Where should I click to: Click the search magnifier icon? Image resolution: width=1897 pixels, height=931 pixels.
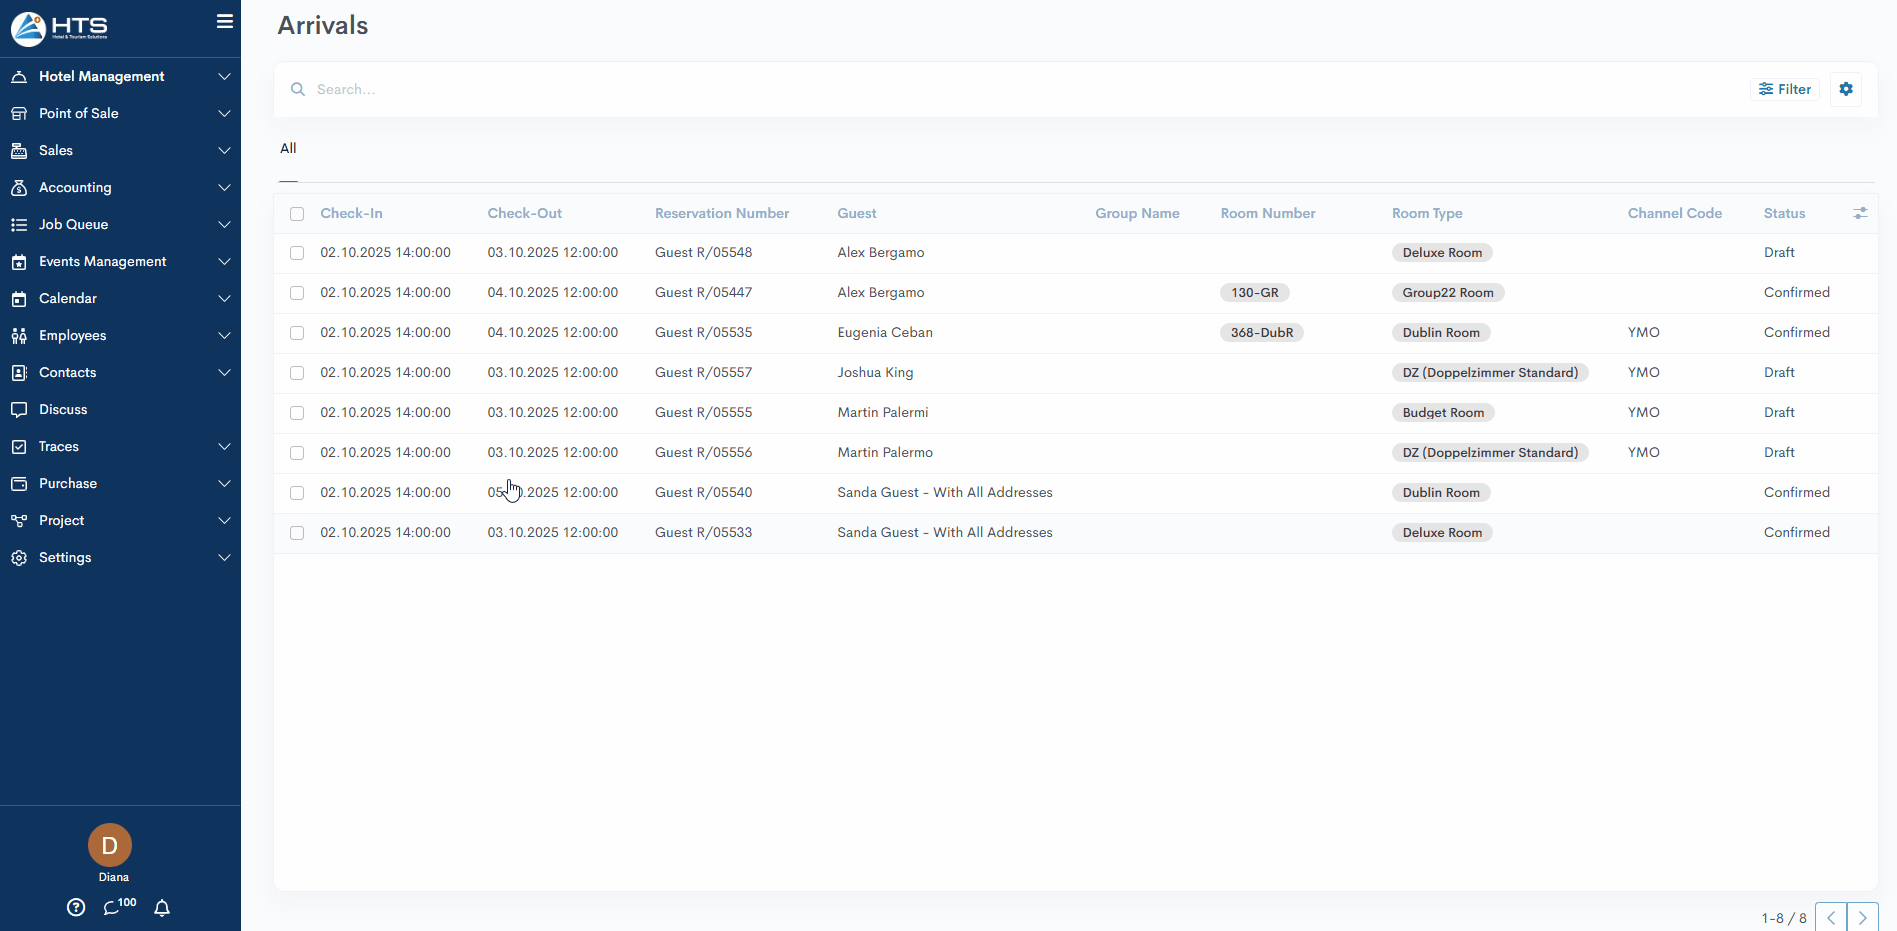tap(298, 89)
